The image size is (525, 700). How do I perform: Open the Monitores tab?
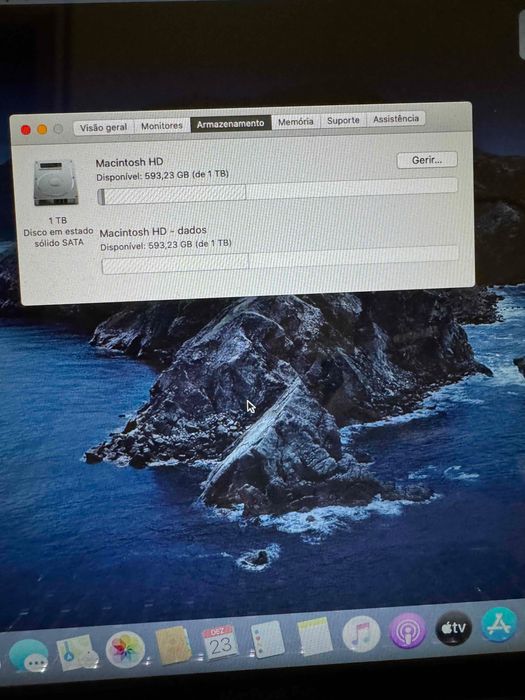click(x=162, y=125)
